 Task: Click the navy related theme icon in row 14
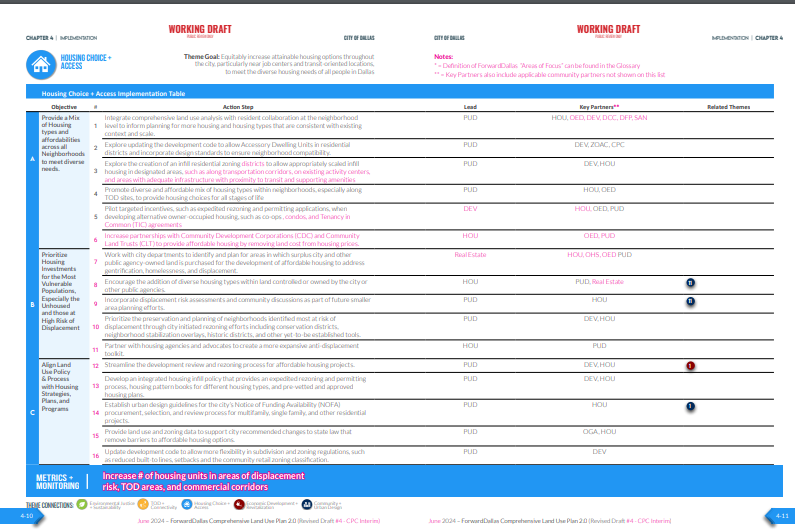pos(690,406)
